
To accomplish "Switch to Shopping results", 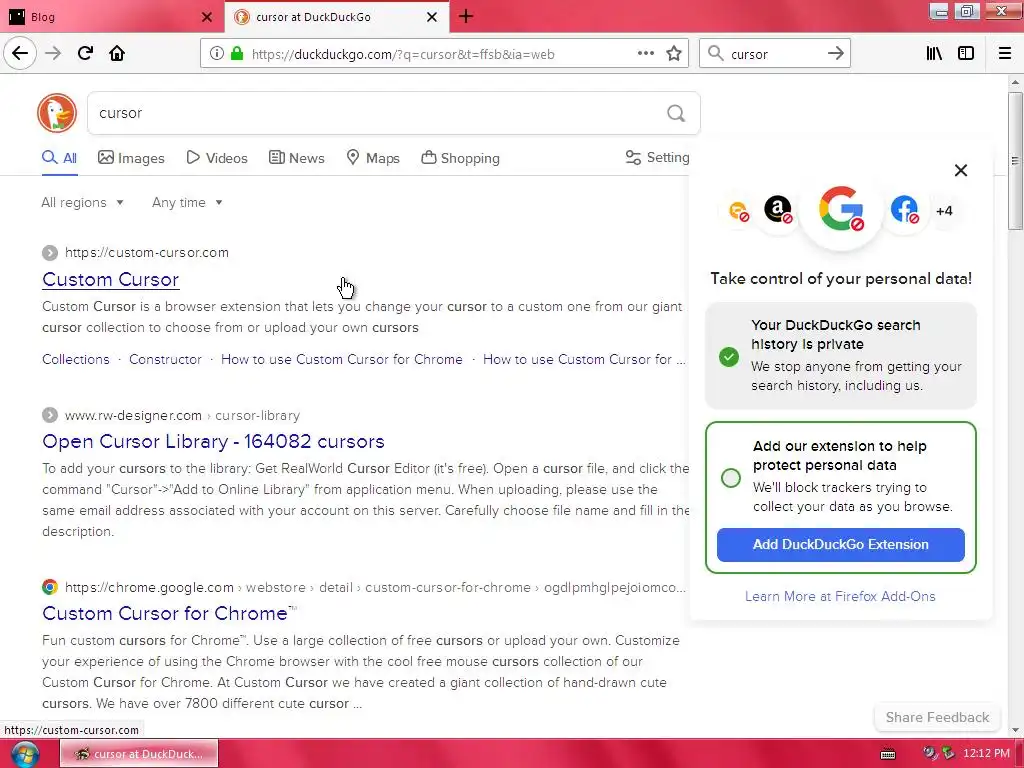I will click(460, 158).
